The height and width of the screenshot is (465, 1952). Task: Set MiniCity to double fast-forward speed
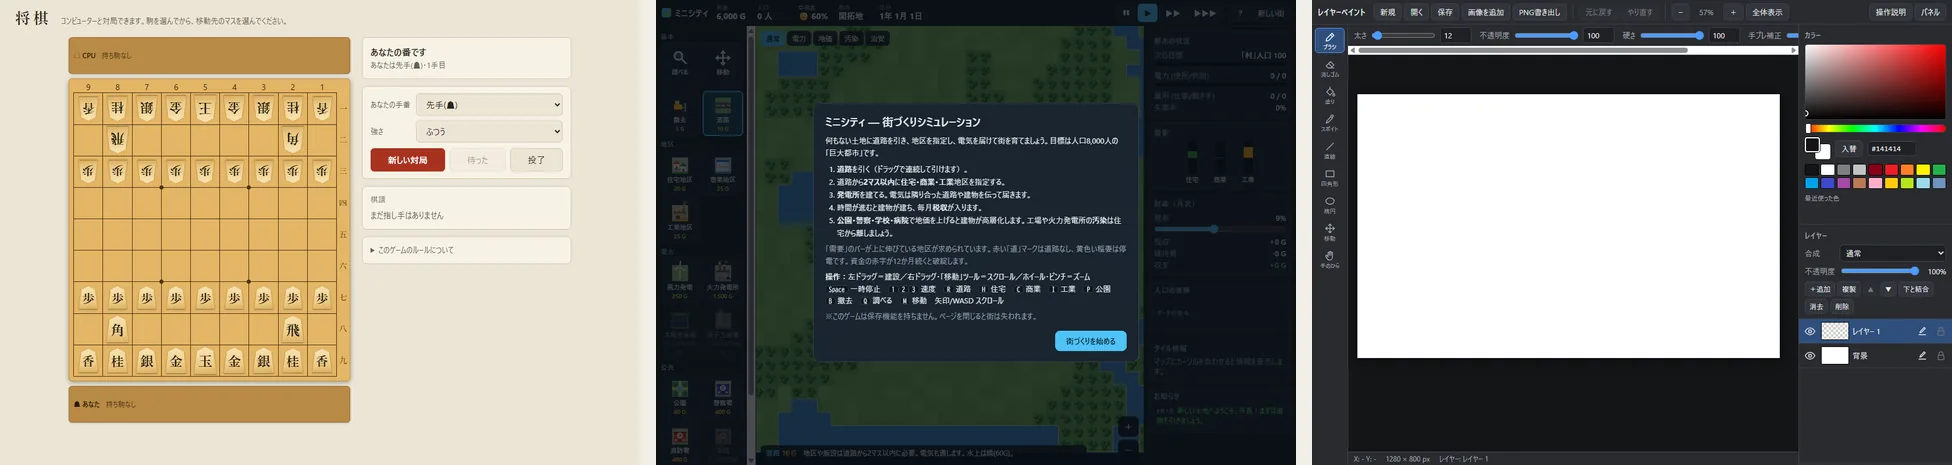tap(1173, 13)
